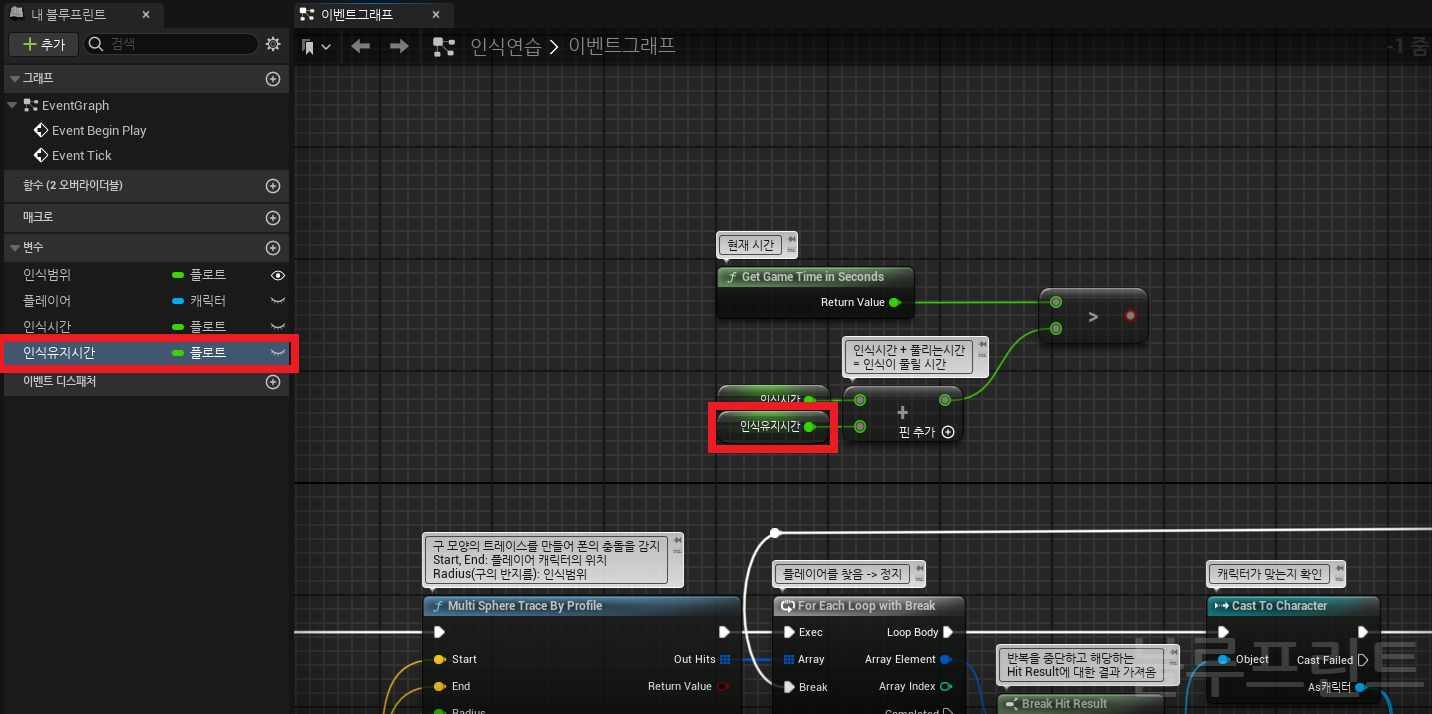Collapse the 변수 section
This screenshot has height=714, width=1432.
(14, 247)
